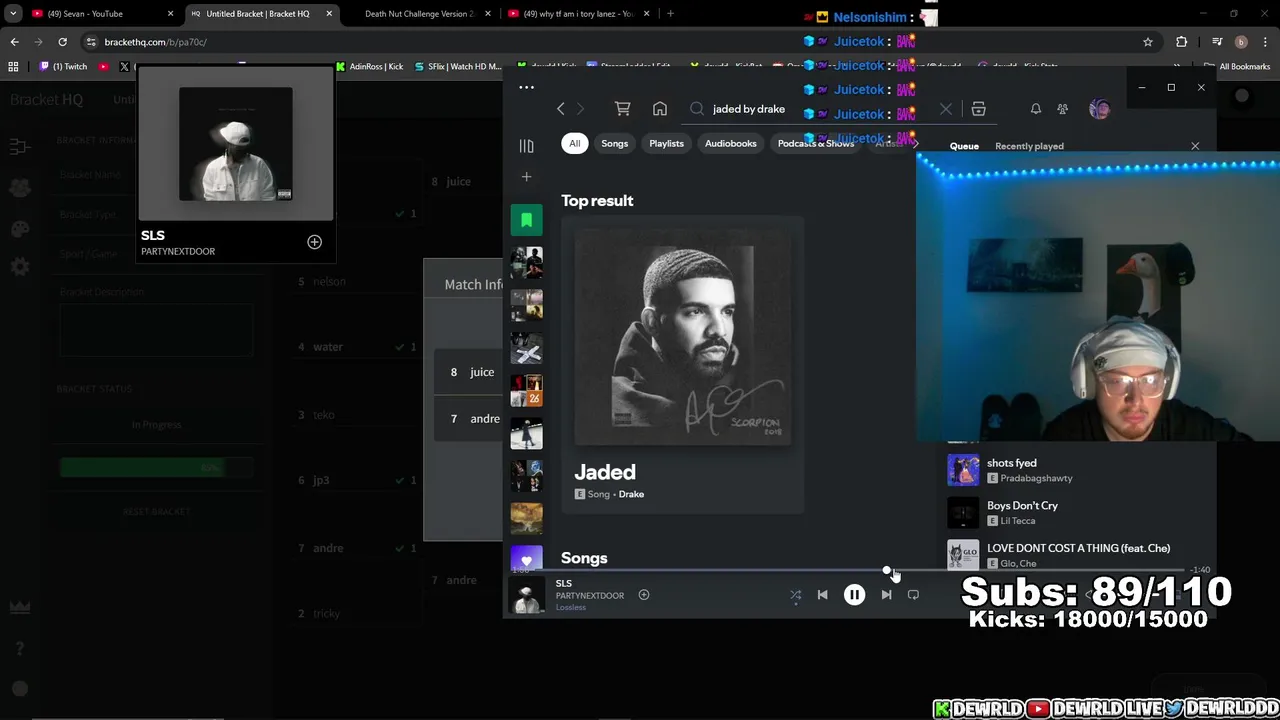Click the Lossless quality label
This screenshot has height=720, width=1280.
571,607
